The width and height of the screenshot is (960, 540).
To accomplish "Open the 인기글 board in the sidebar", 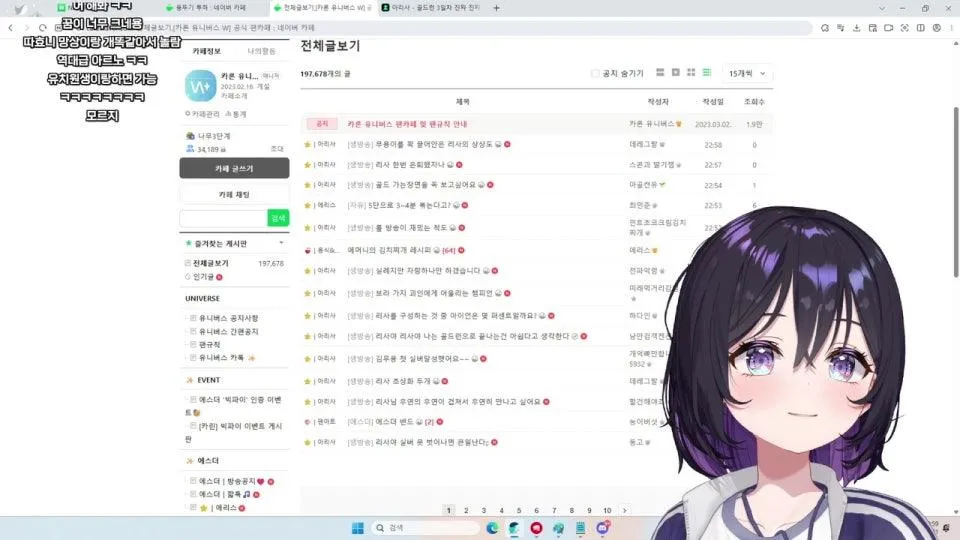I will click(203, 277).
